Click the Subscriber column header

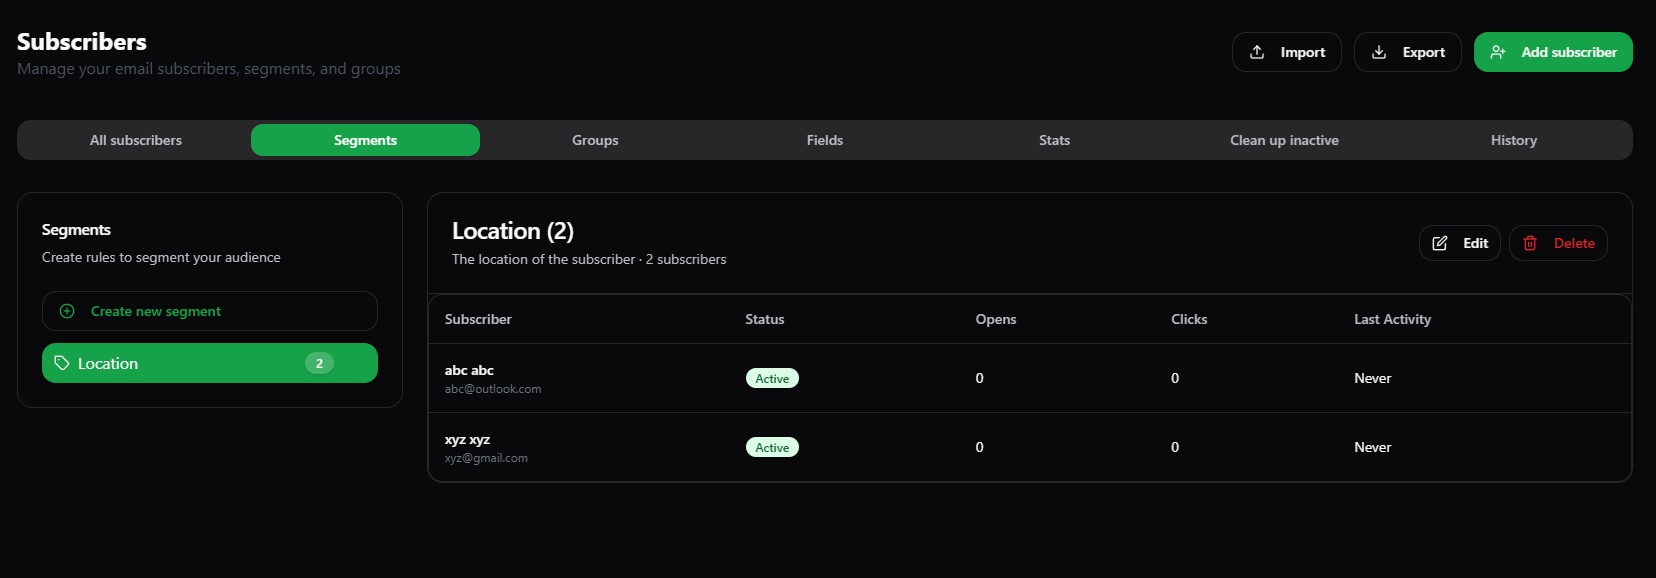click(478, 319)
